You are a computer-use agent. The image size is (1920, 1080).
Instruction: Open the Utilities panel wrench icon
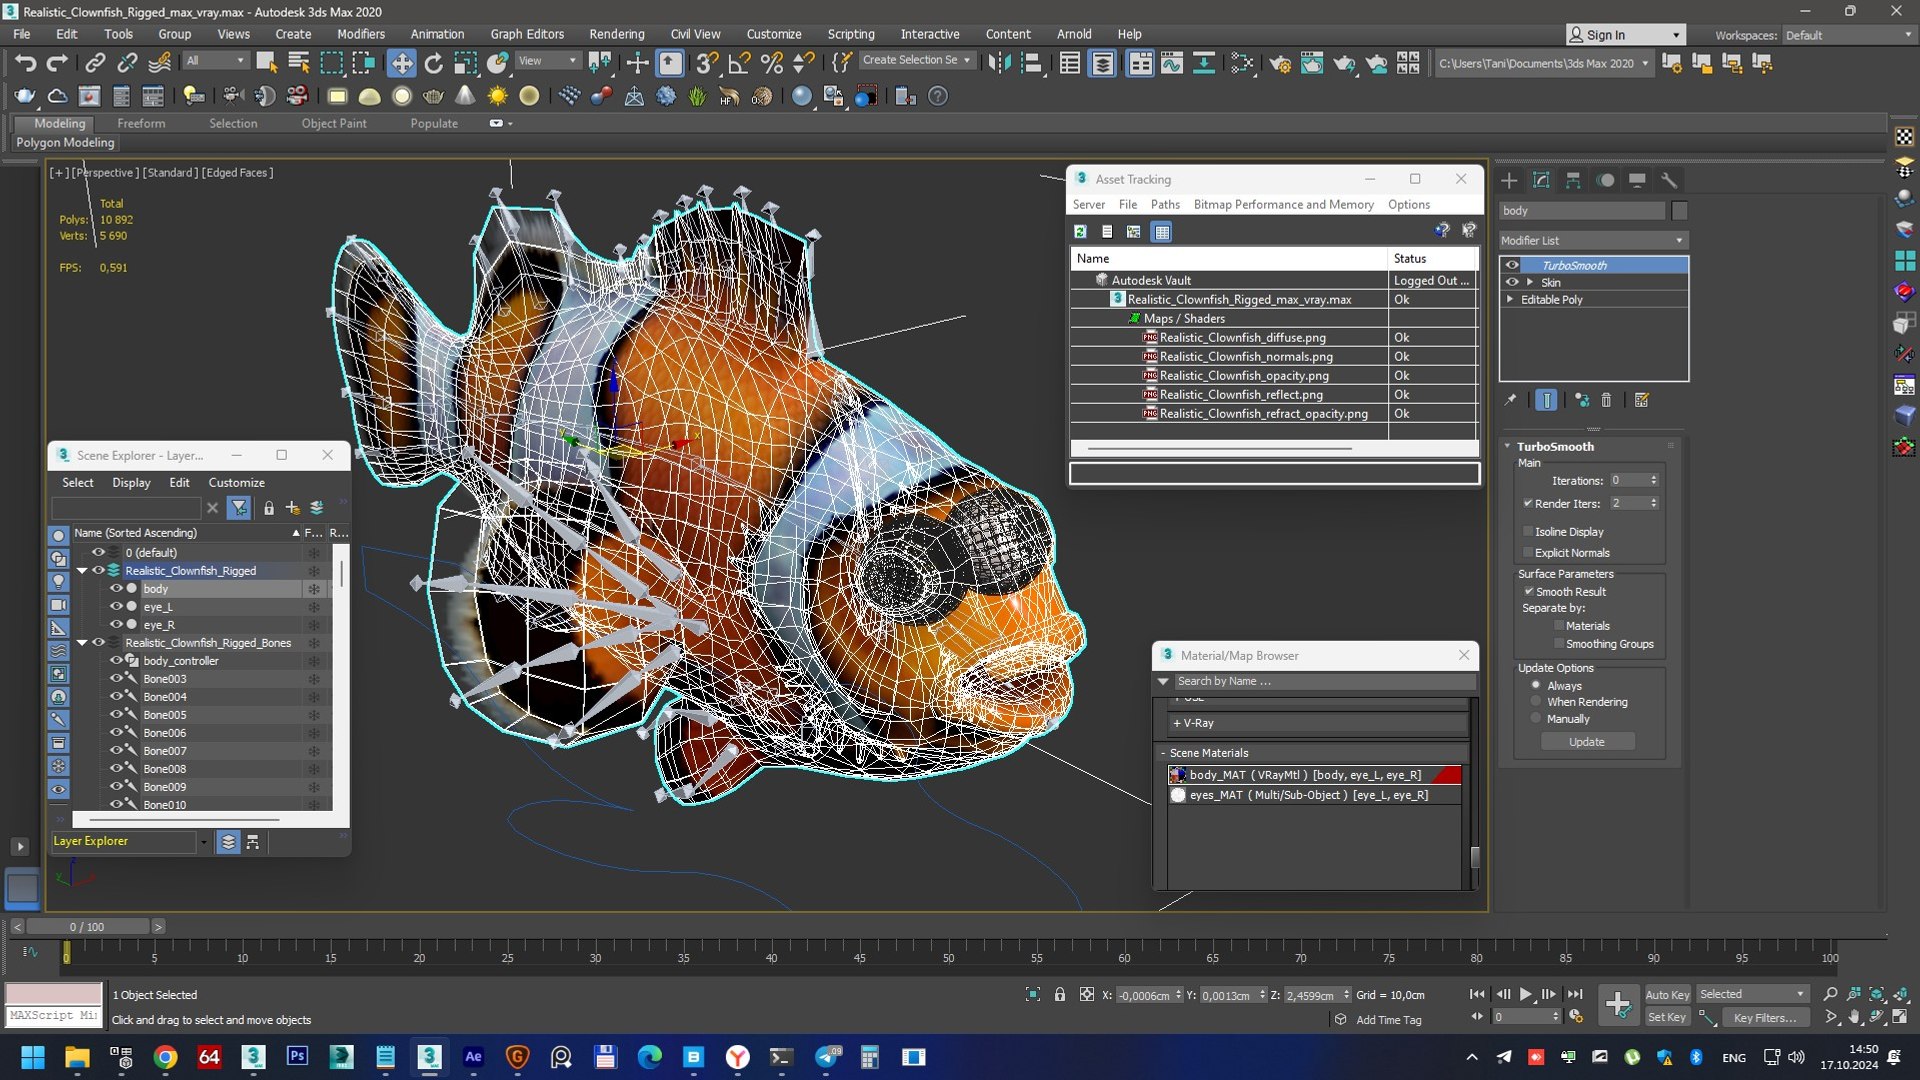[x=1669, y=180]
